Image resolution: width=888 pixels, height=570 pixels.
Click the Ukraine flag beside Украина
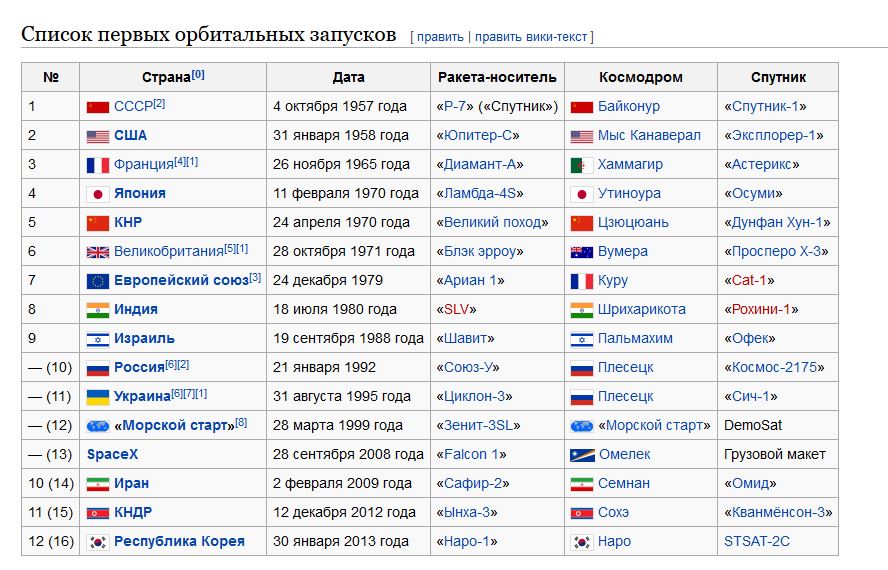pyautogui.click(x=97, y=397)
